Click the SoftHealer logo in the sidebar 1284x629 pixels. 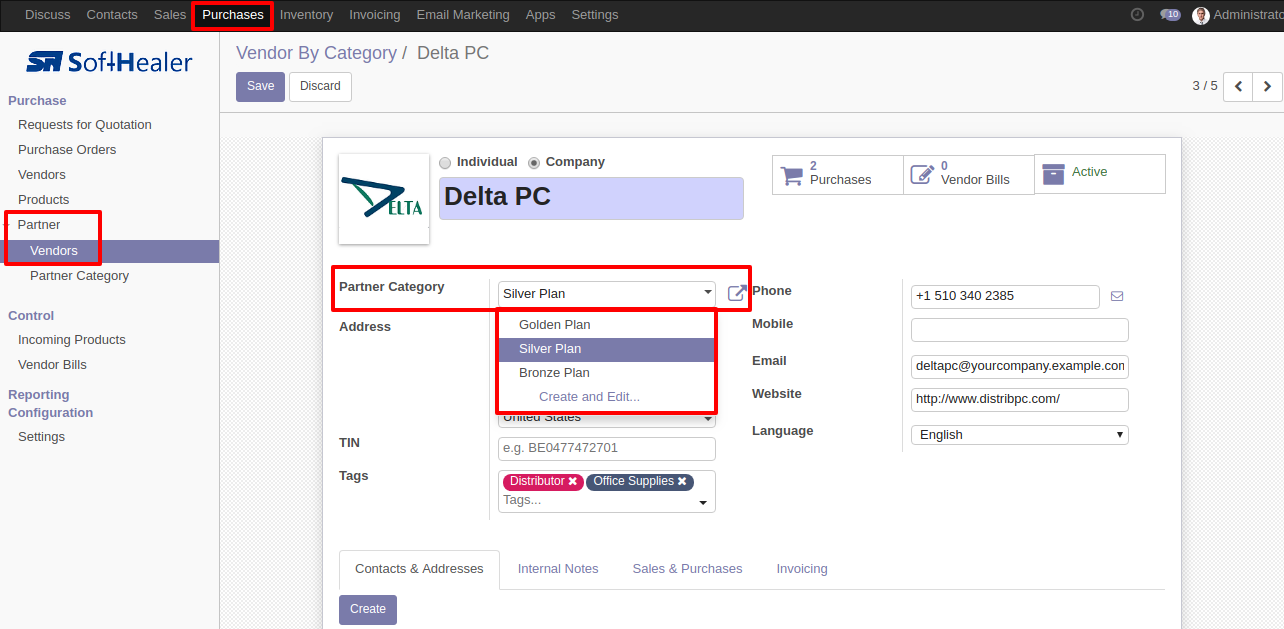(x=109, y=62)
